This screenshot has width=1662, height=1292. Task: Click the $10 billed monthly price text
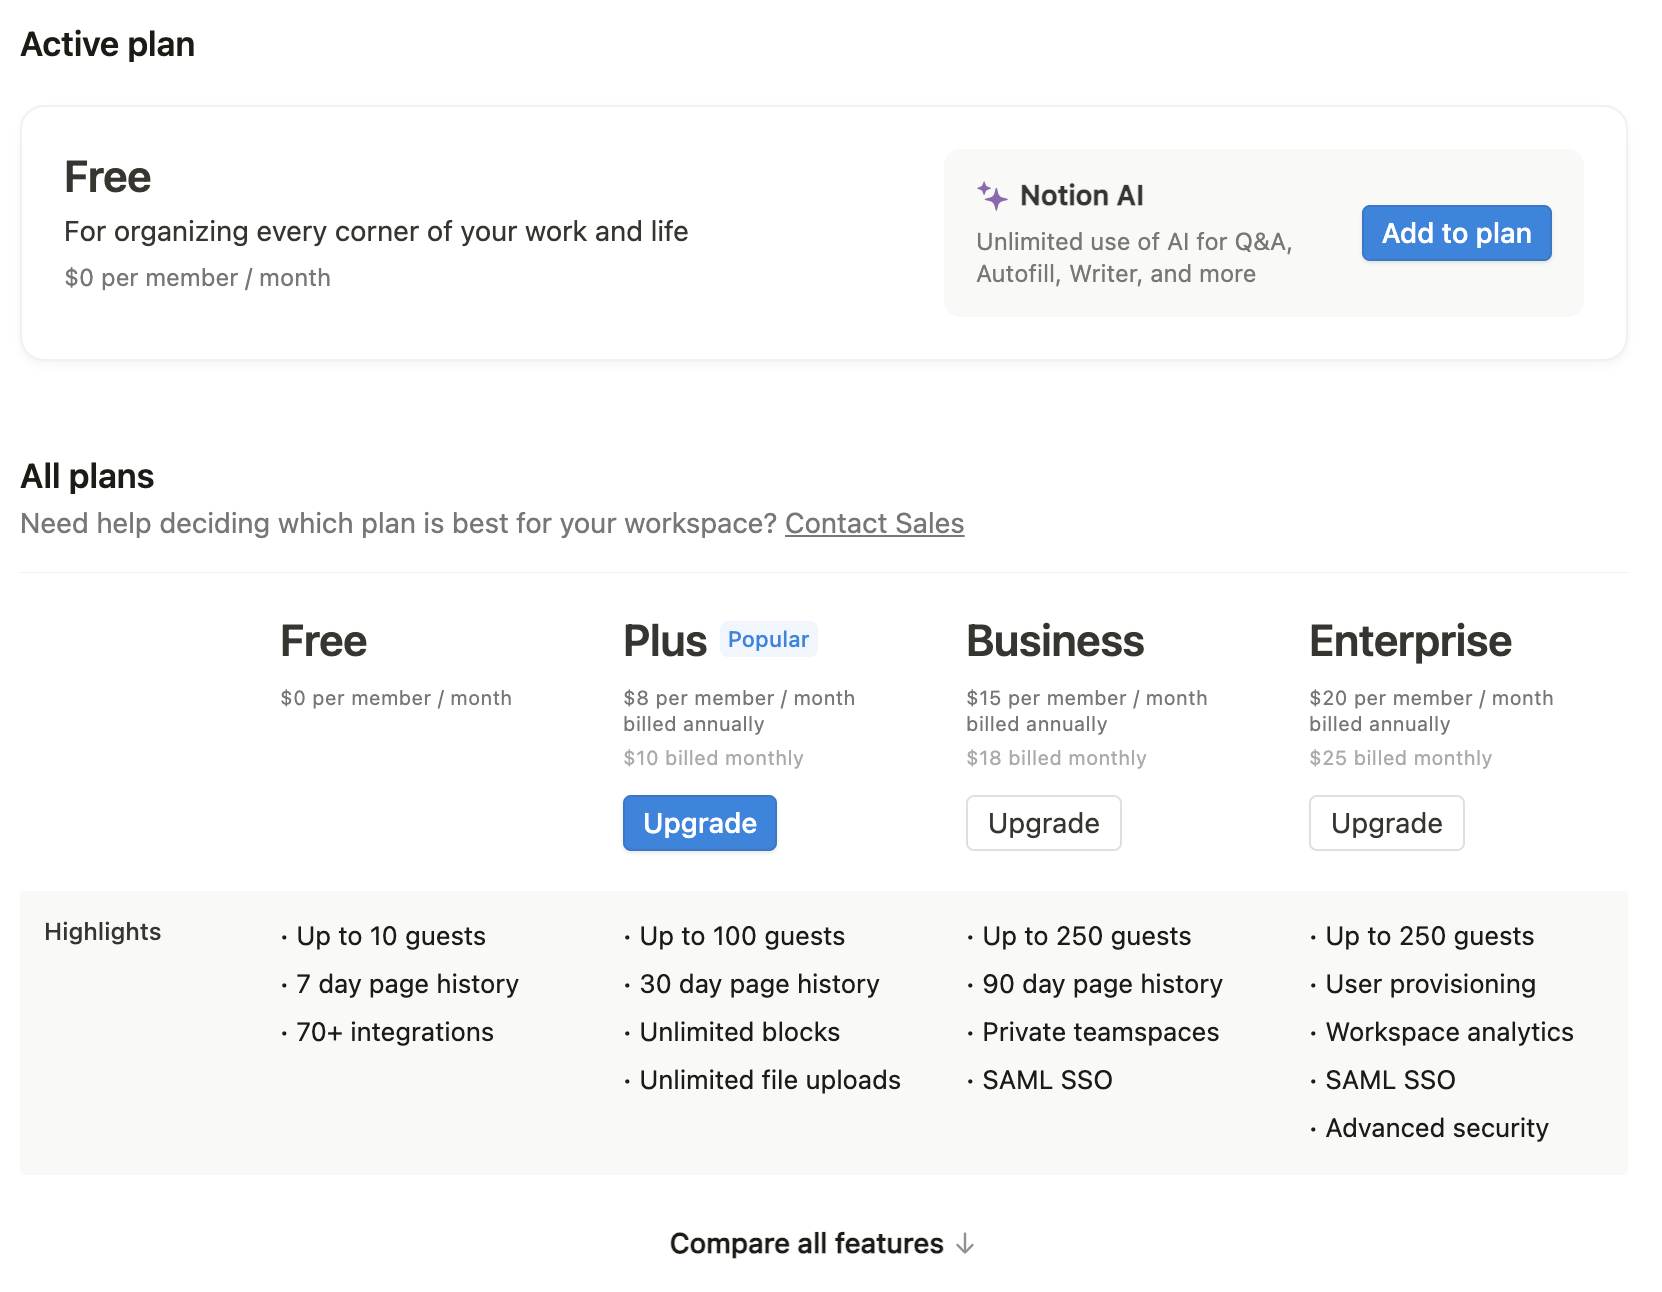(713, 758)
